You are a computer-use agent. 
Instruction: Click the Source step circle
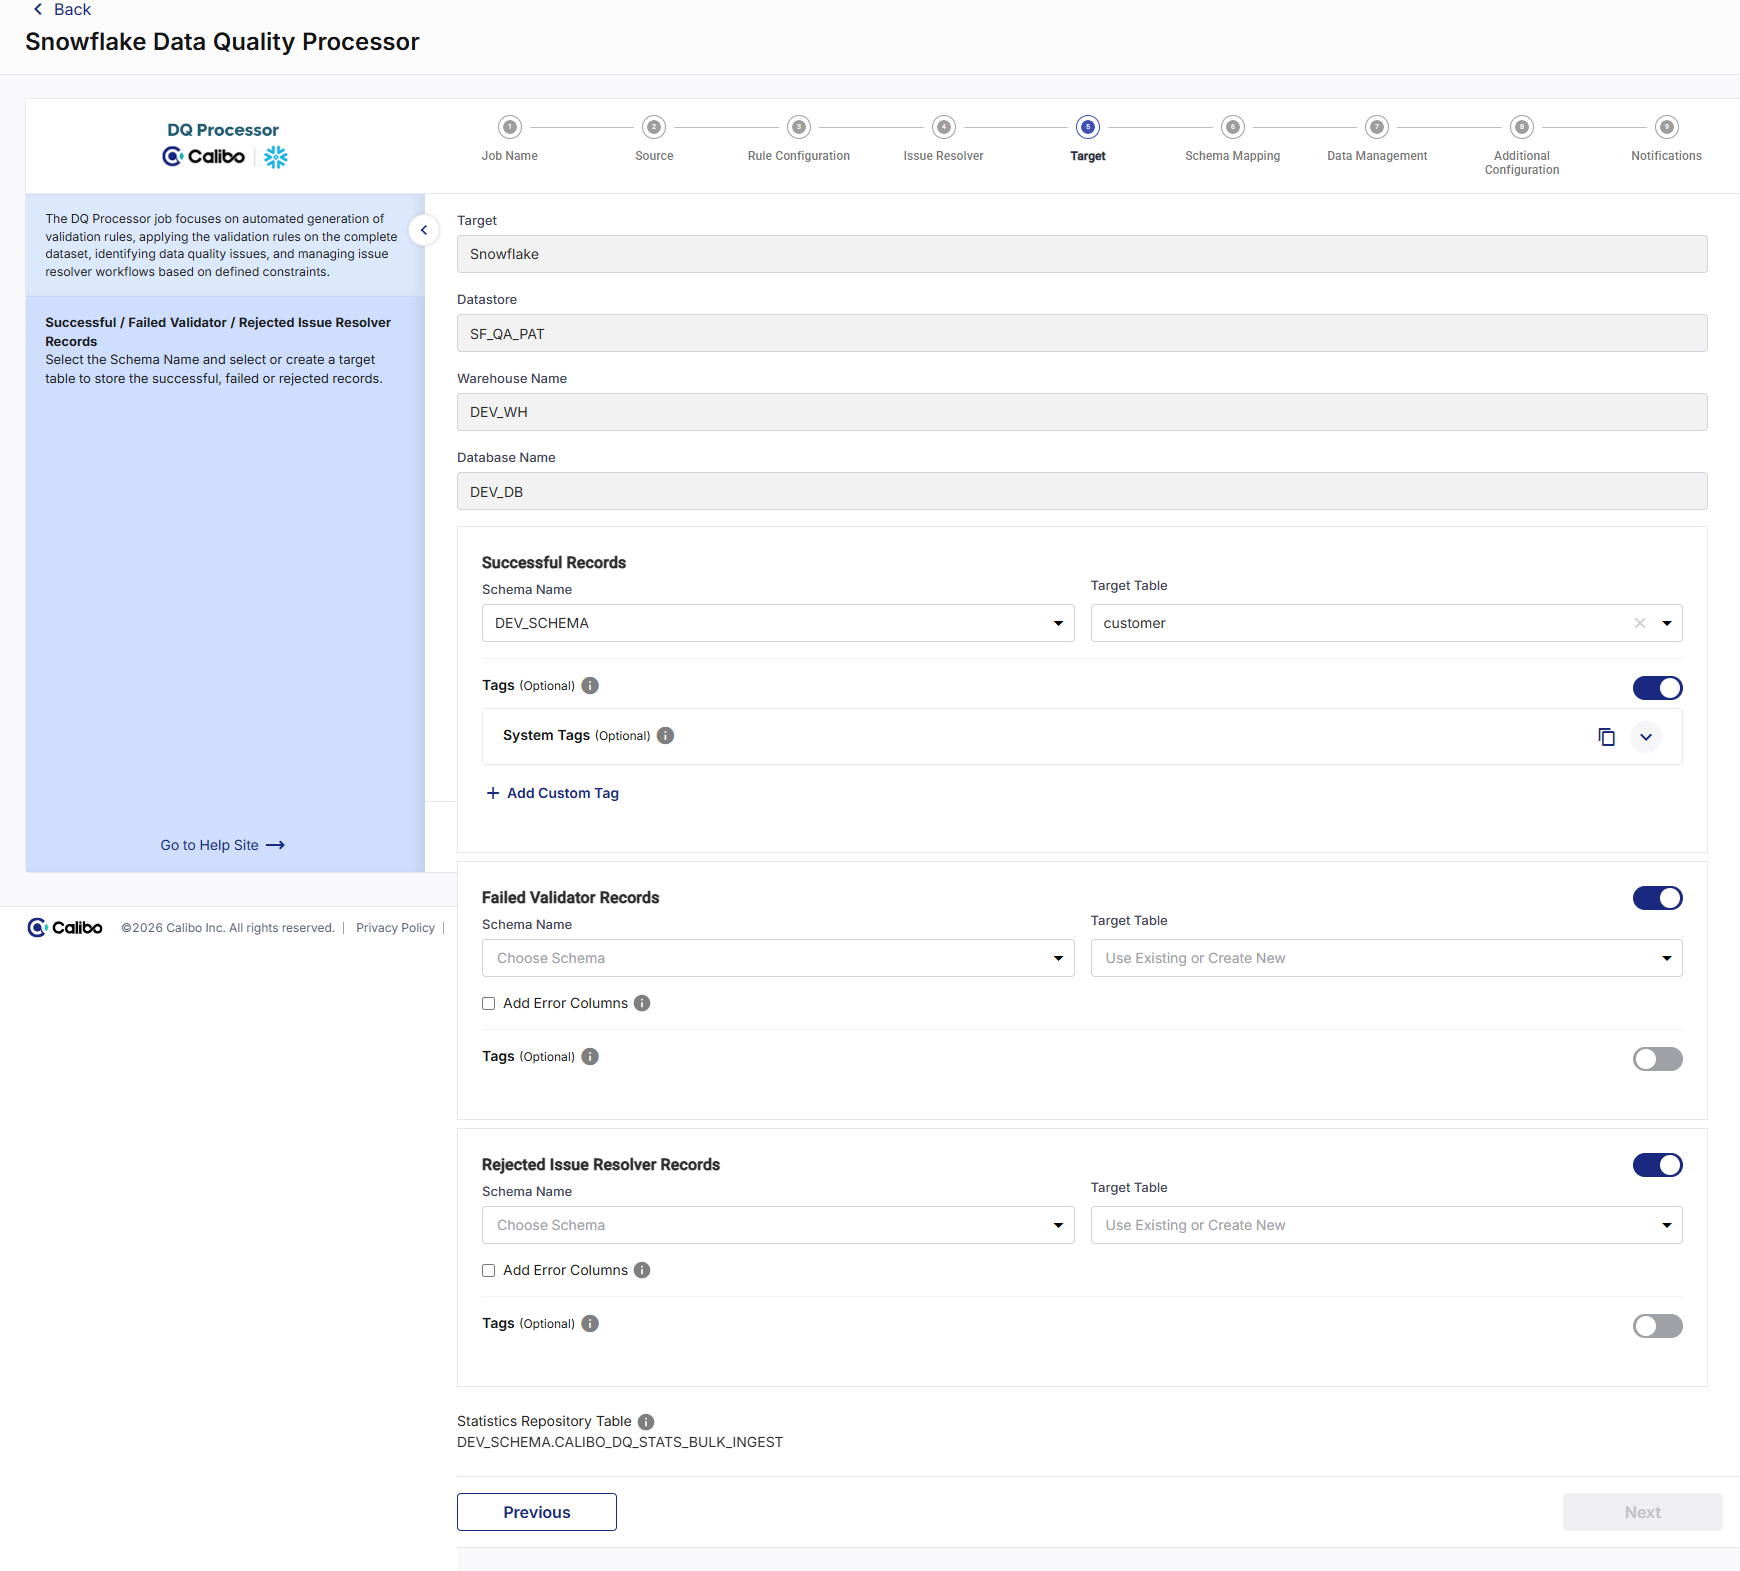tap(654, 127)
